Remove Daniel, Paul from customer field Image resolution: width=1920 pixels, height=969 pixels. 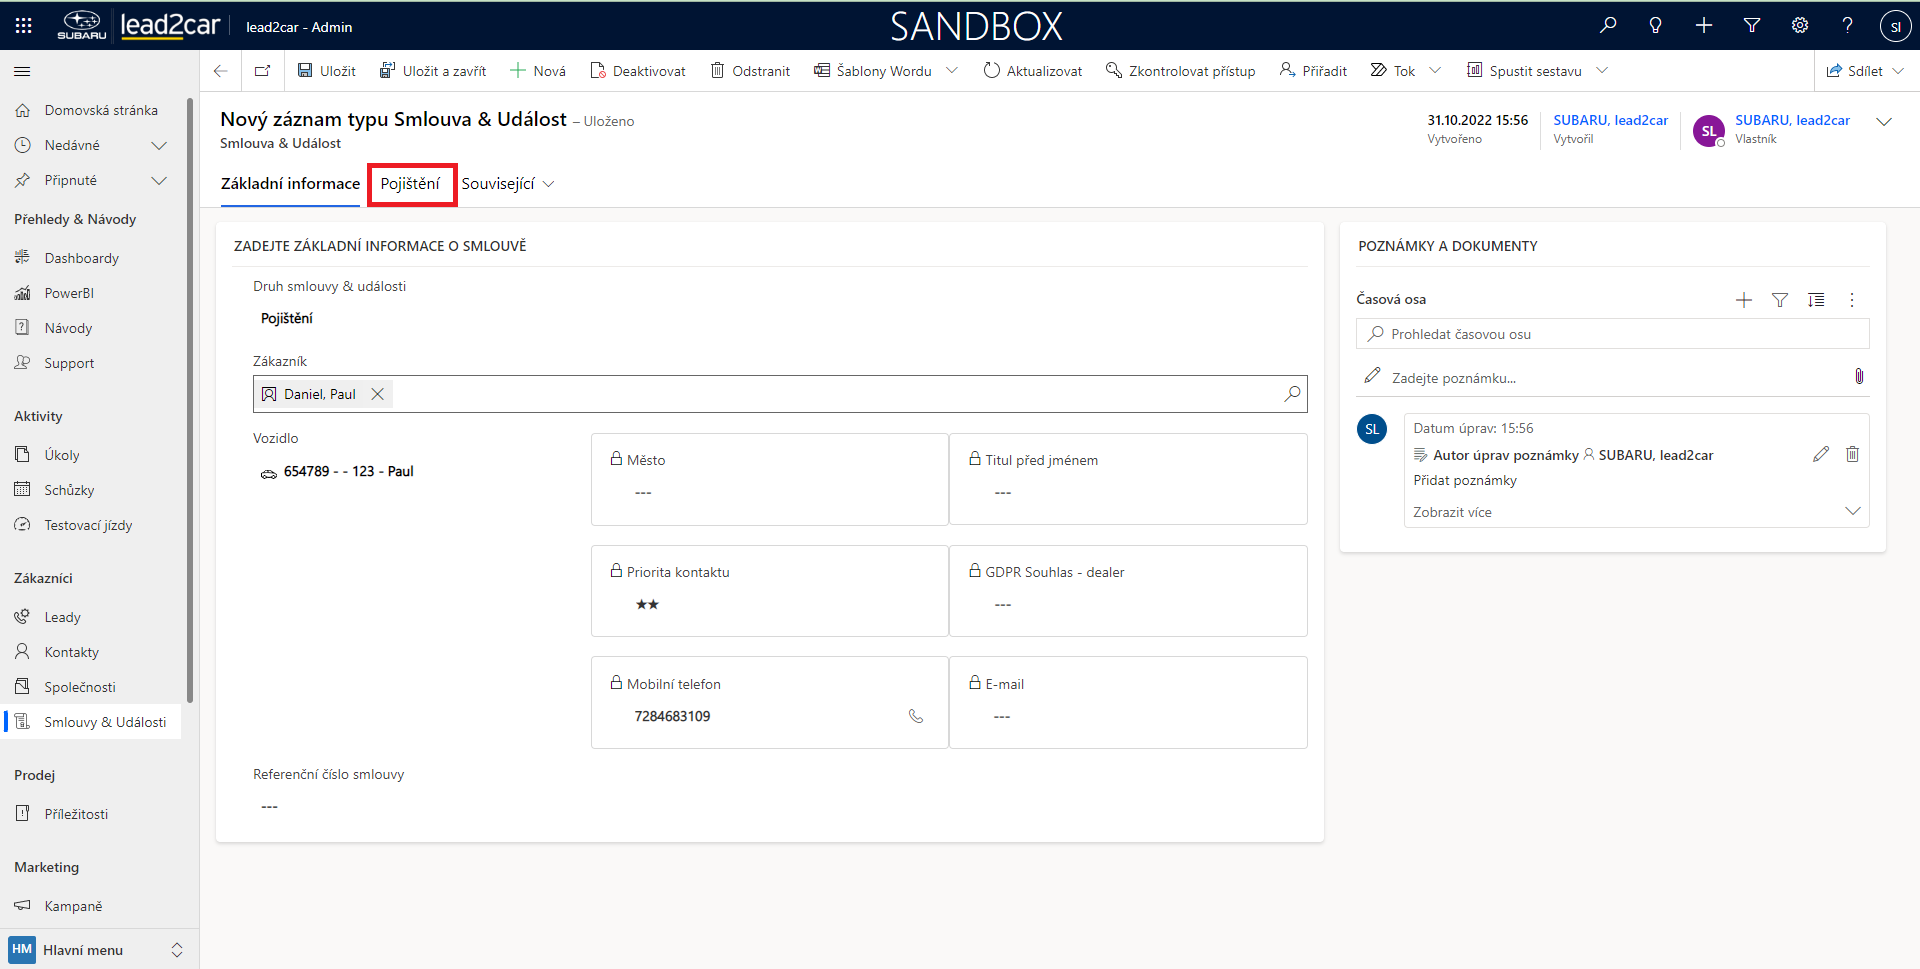point(378,394)
